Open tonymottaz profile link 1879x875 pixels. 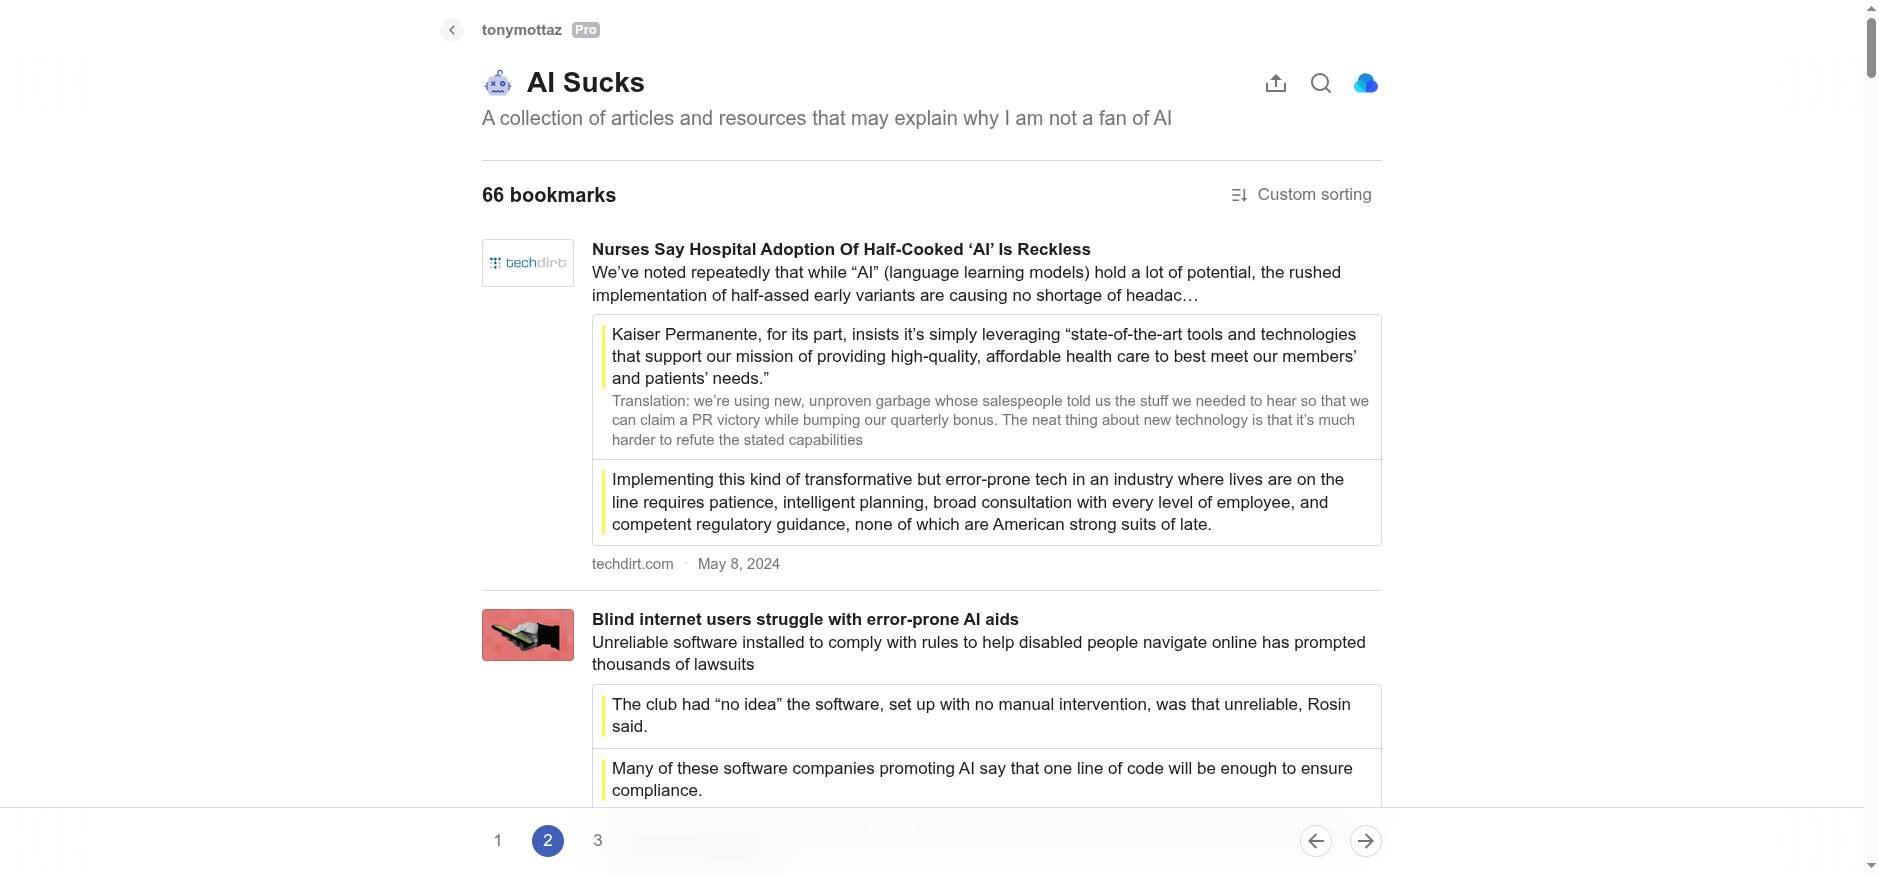tap(521, 30)
